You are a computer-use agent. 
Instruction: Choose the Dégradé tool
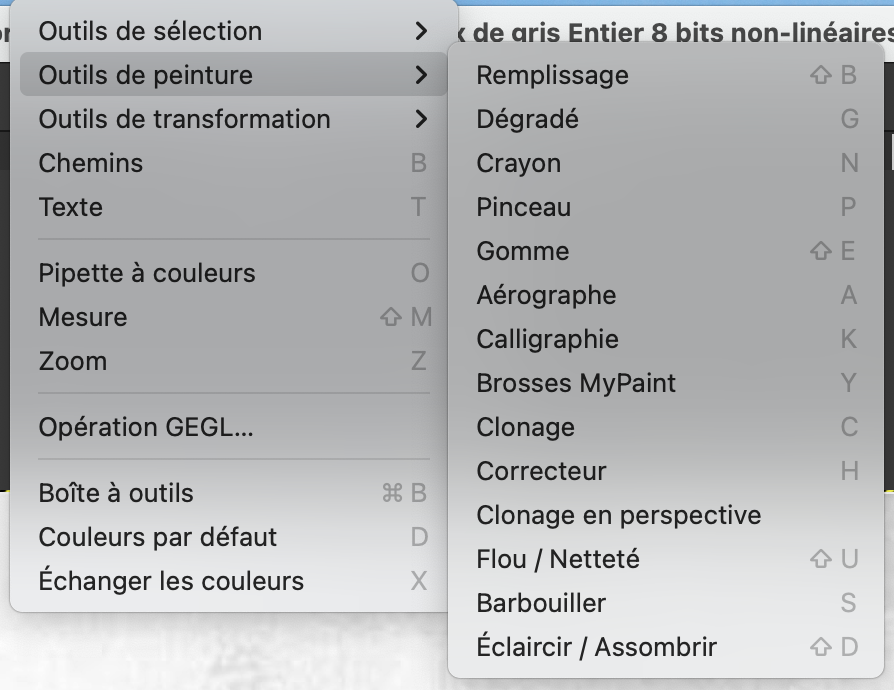[x=528, y=119]
